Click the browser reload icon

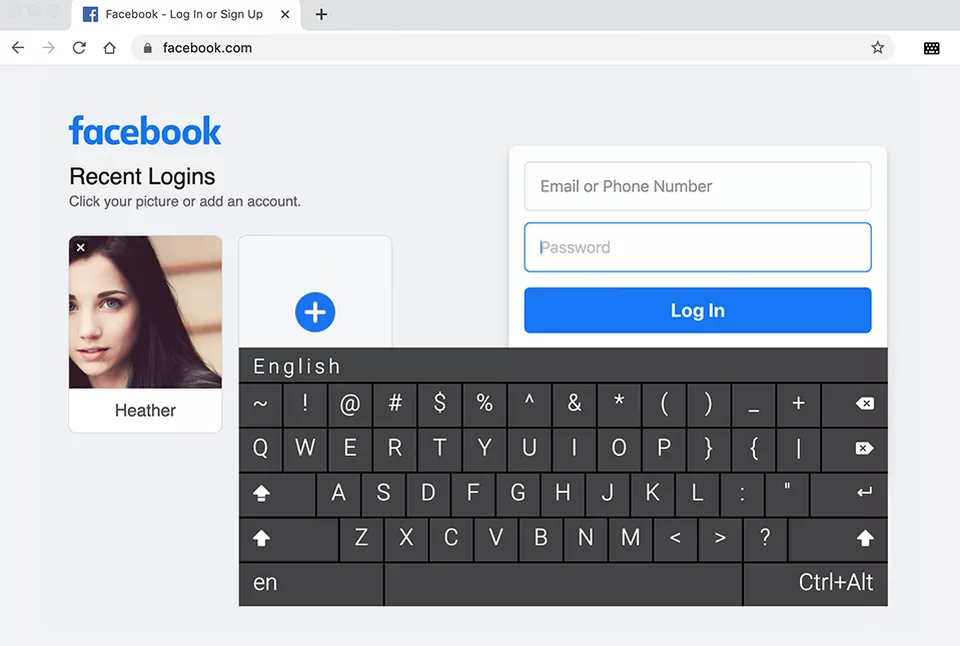(79, 48)
